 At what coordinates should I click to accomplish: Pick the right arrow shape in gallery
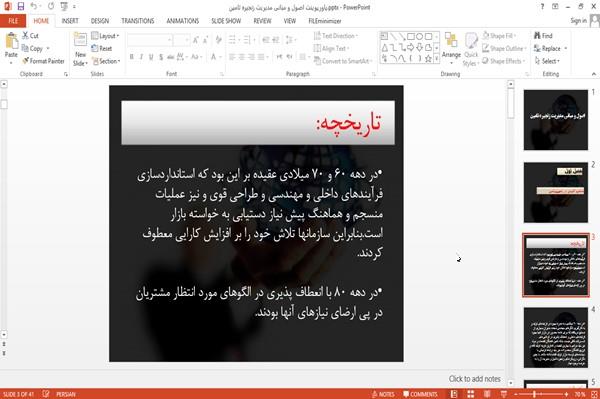(411, 47)
